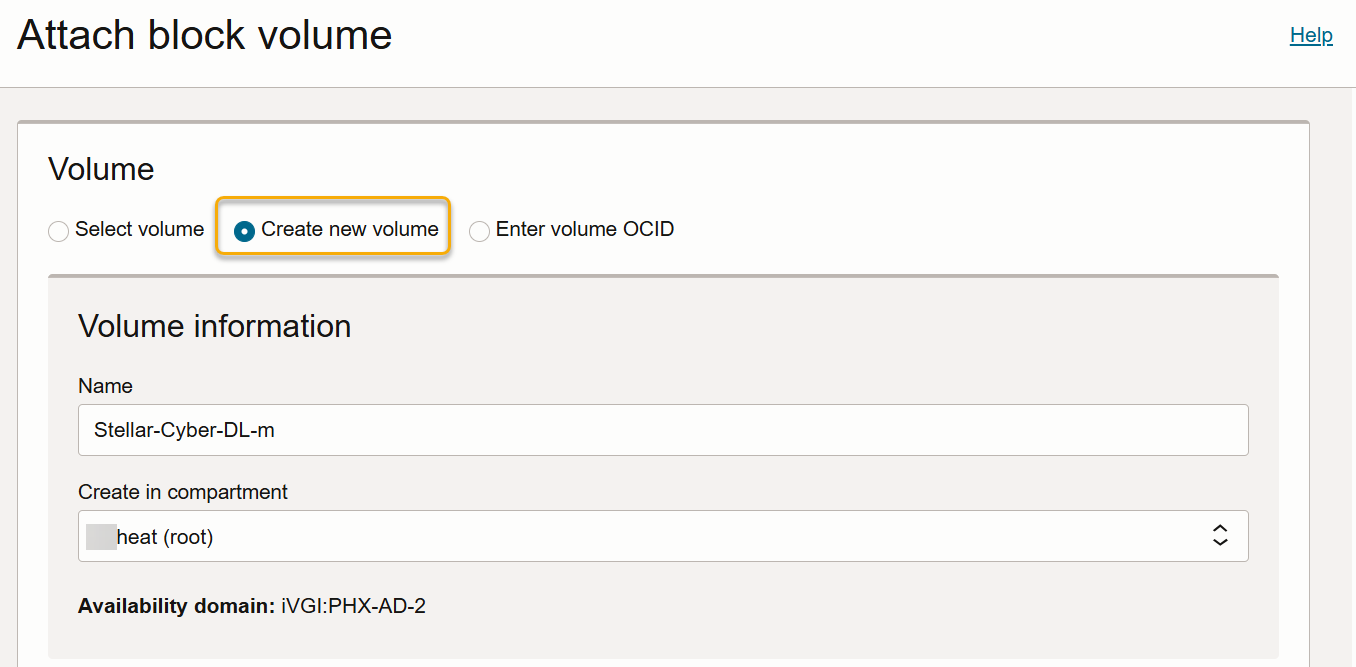Select the 'Select volume' radio circle
The image size is (1356, 667).
[59, 231]
